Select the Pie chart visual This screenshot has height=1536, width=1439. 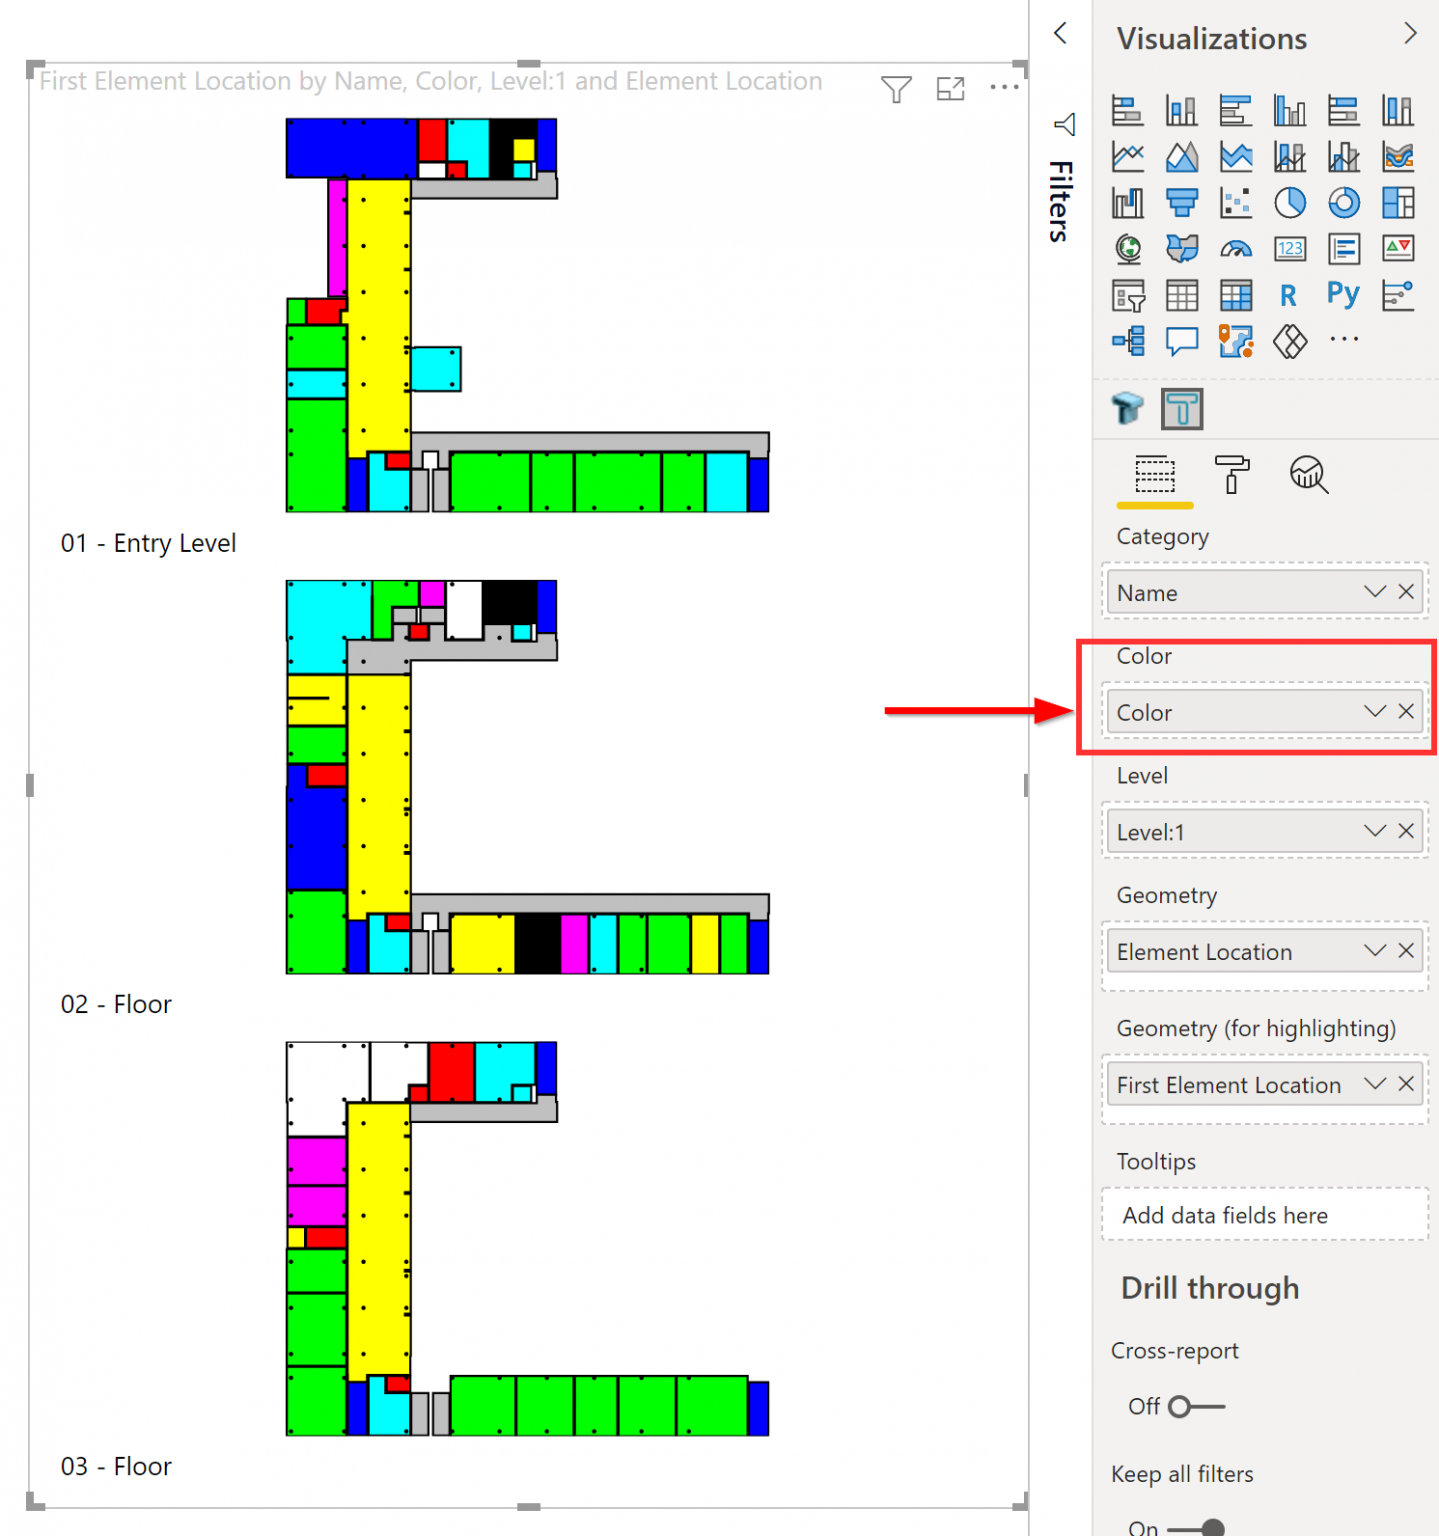[x=1290, y=203]
